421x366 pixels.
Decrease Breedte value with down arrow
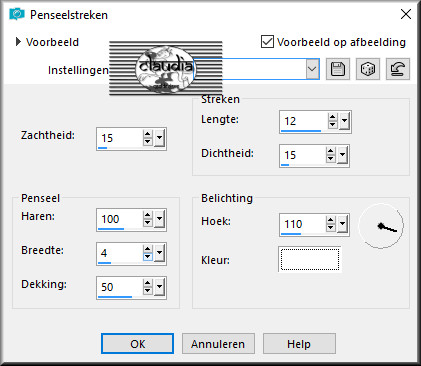point(148,257)
